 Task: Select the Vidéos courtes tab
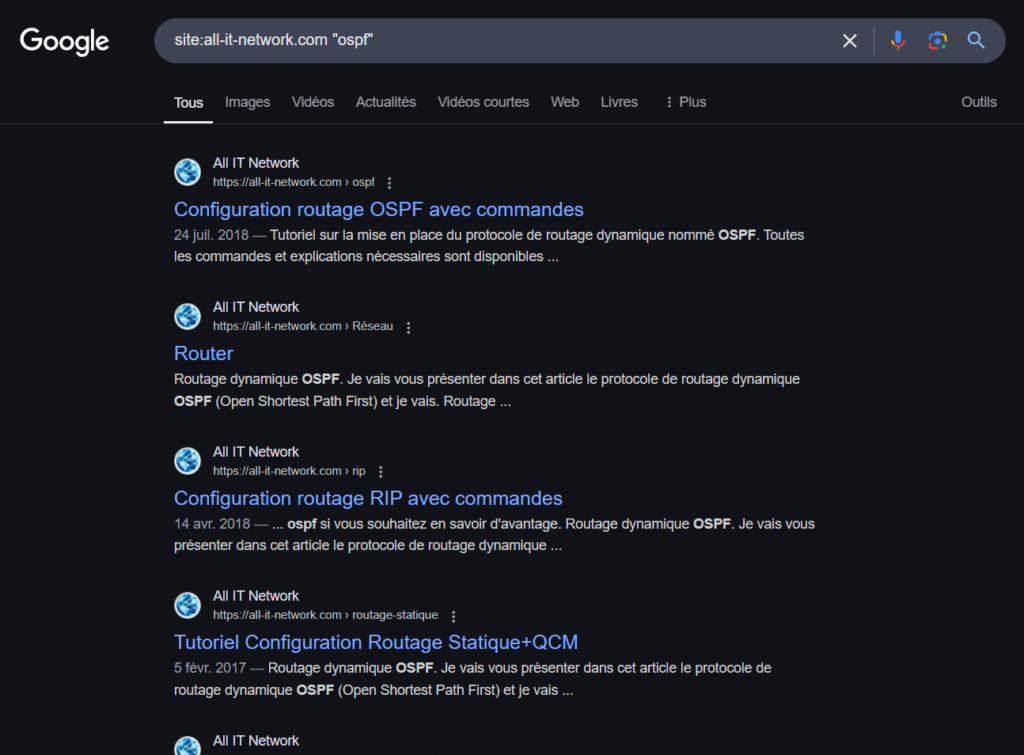(483, 101)
